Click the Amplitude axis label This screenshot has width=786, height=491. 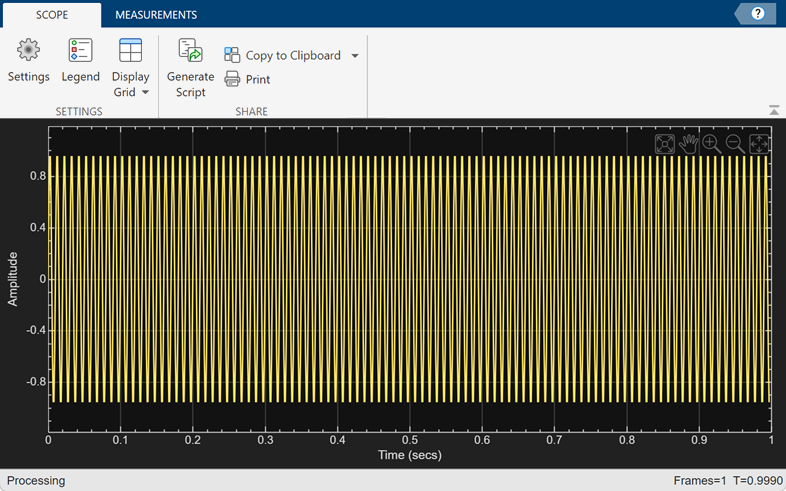pyautogui.click(x=14, y=279)
